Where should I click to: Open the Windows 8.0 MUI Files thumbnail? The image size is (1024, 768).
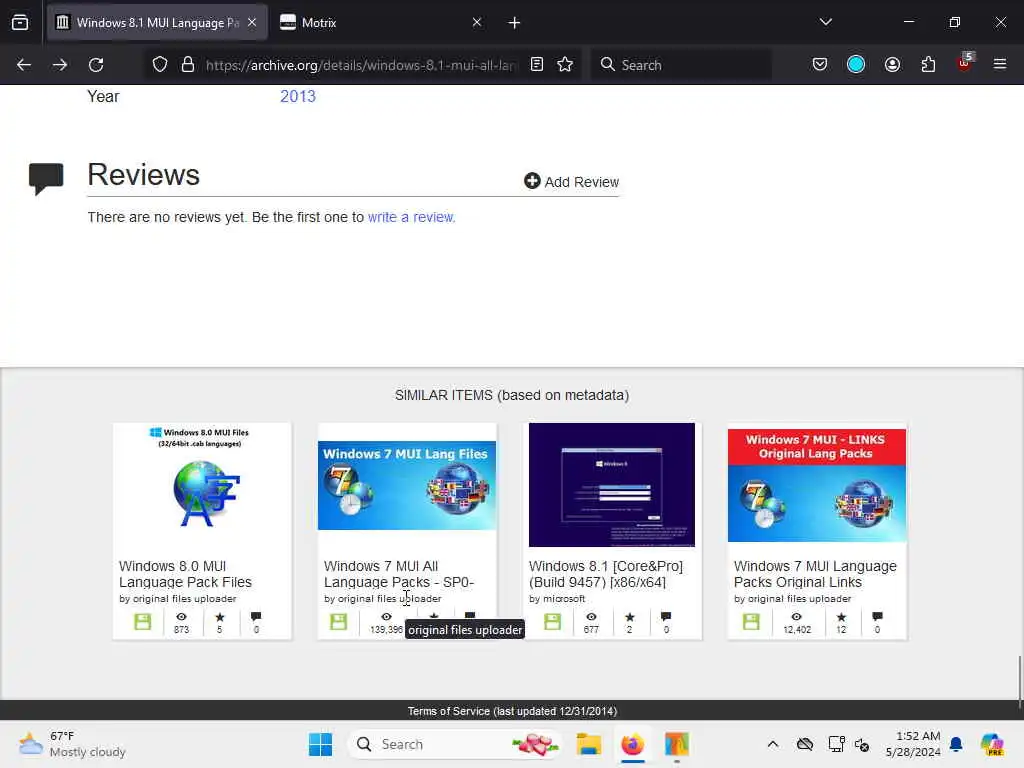pos(202,485)
